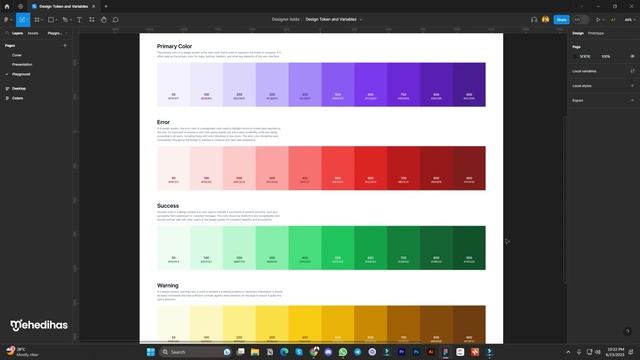
Task: Start audio conversation with headphones icon
Action: (x=534, y=20)
